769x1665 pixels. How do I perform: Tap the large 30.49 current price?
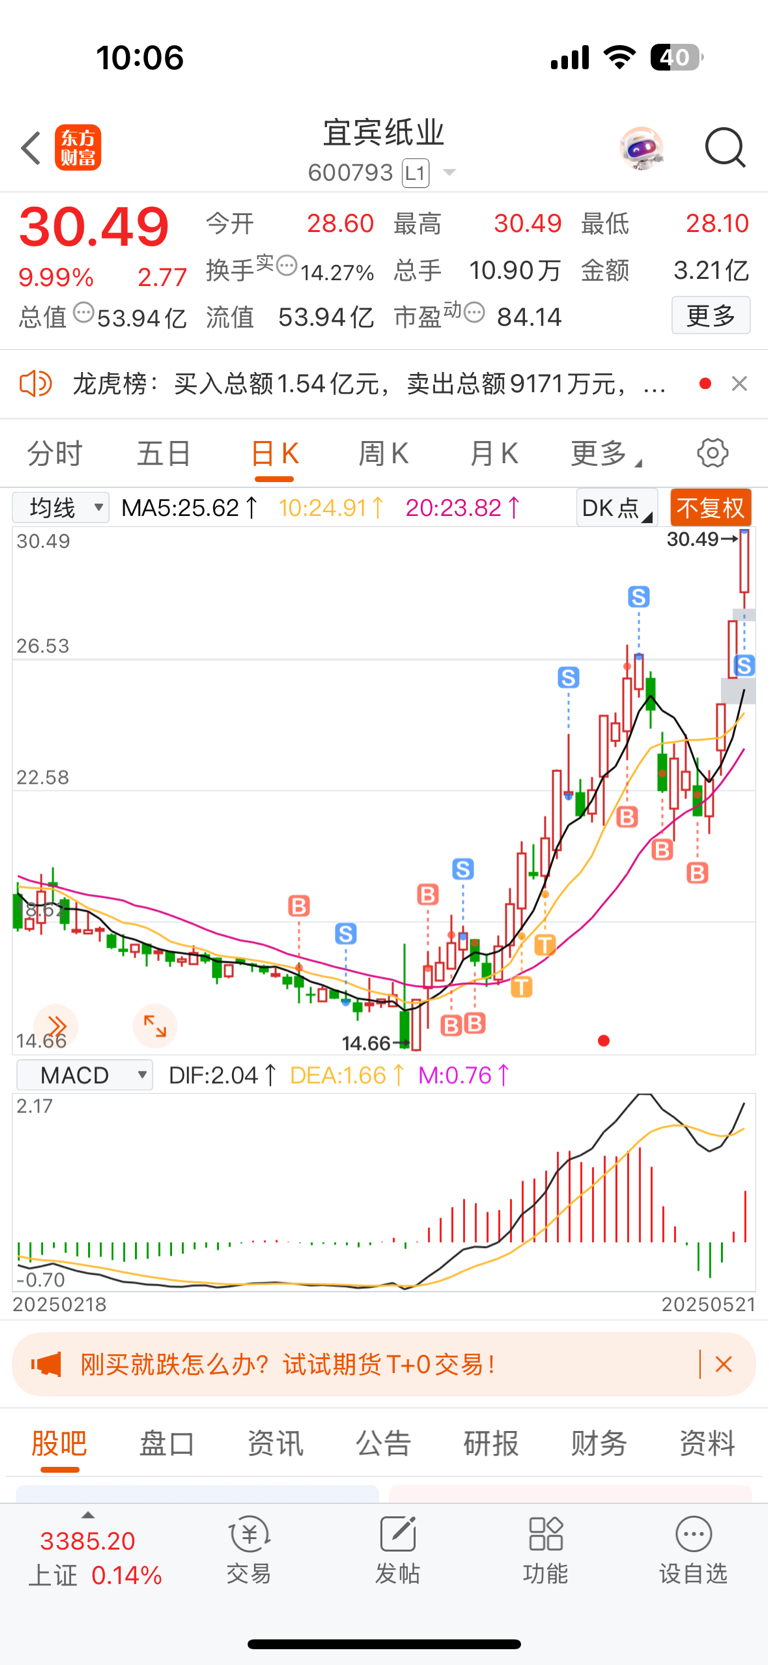94,227
